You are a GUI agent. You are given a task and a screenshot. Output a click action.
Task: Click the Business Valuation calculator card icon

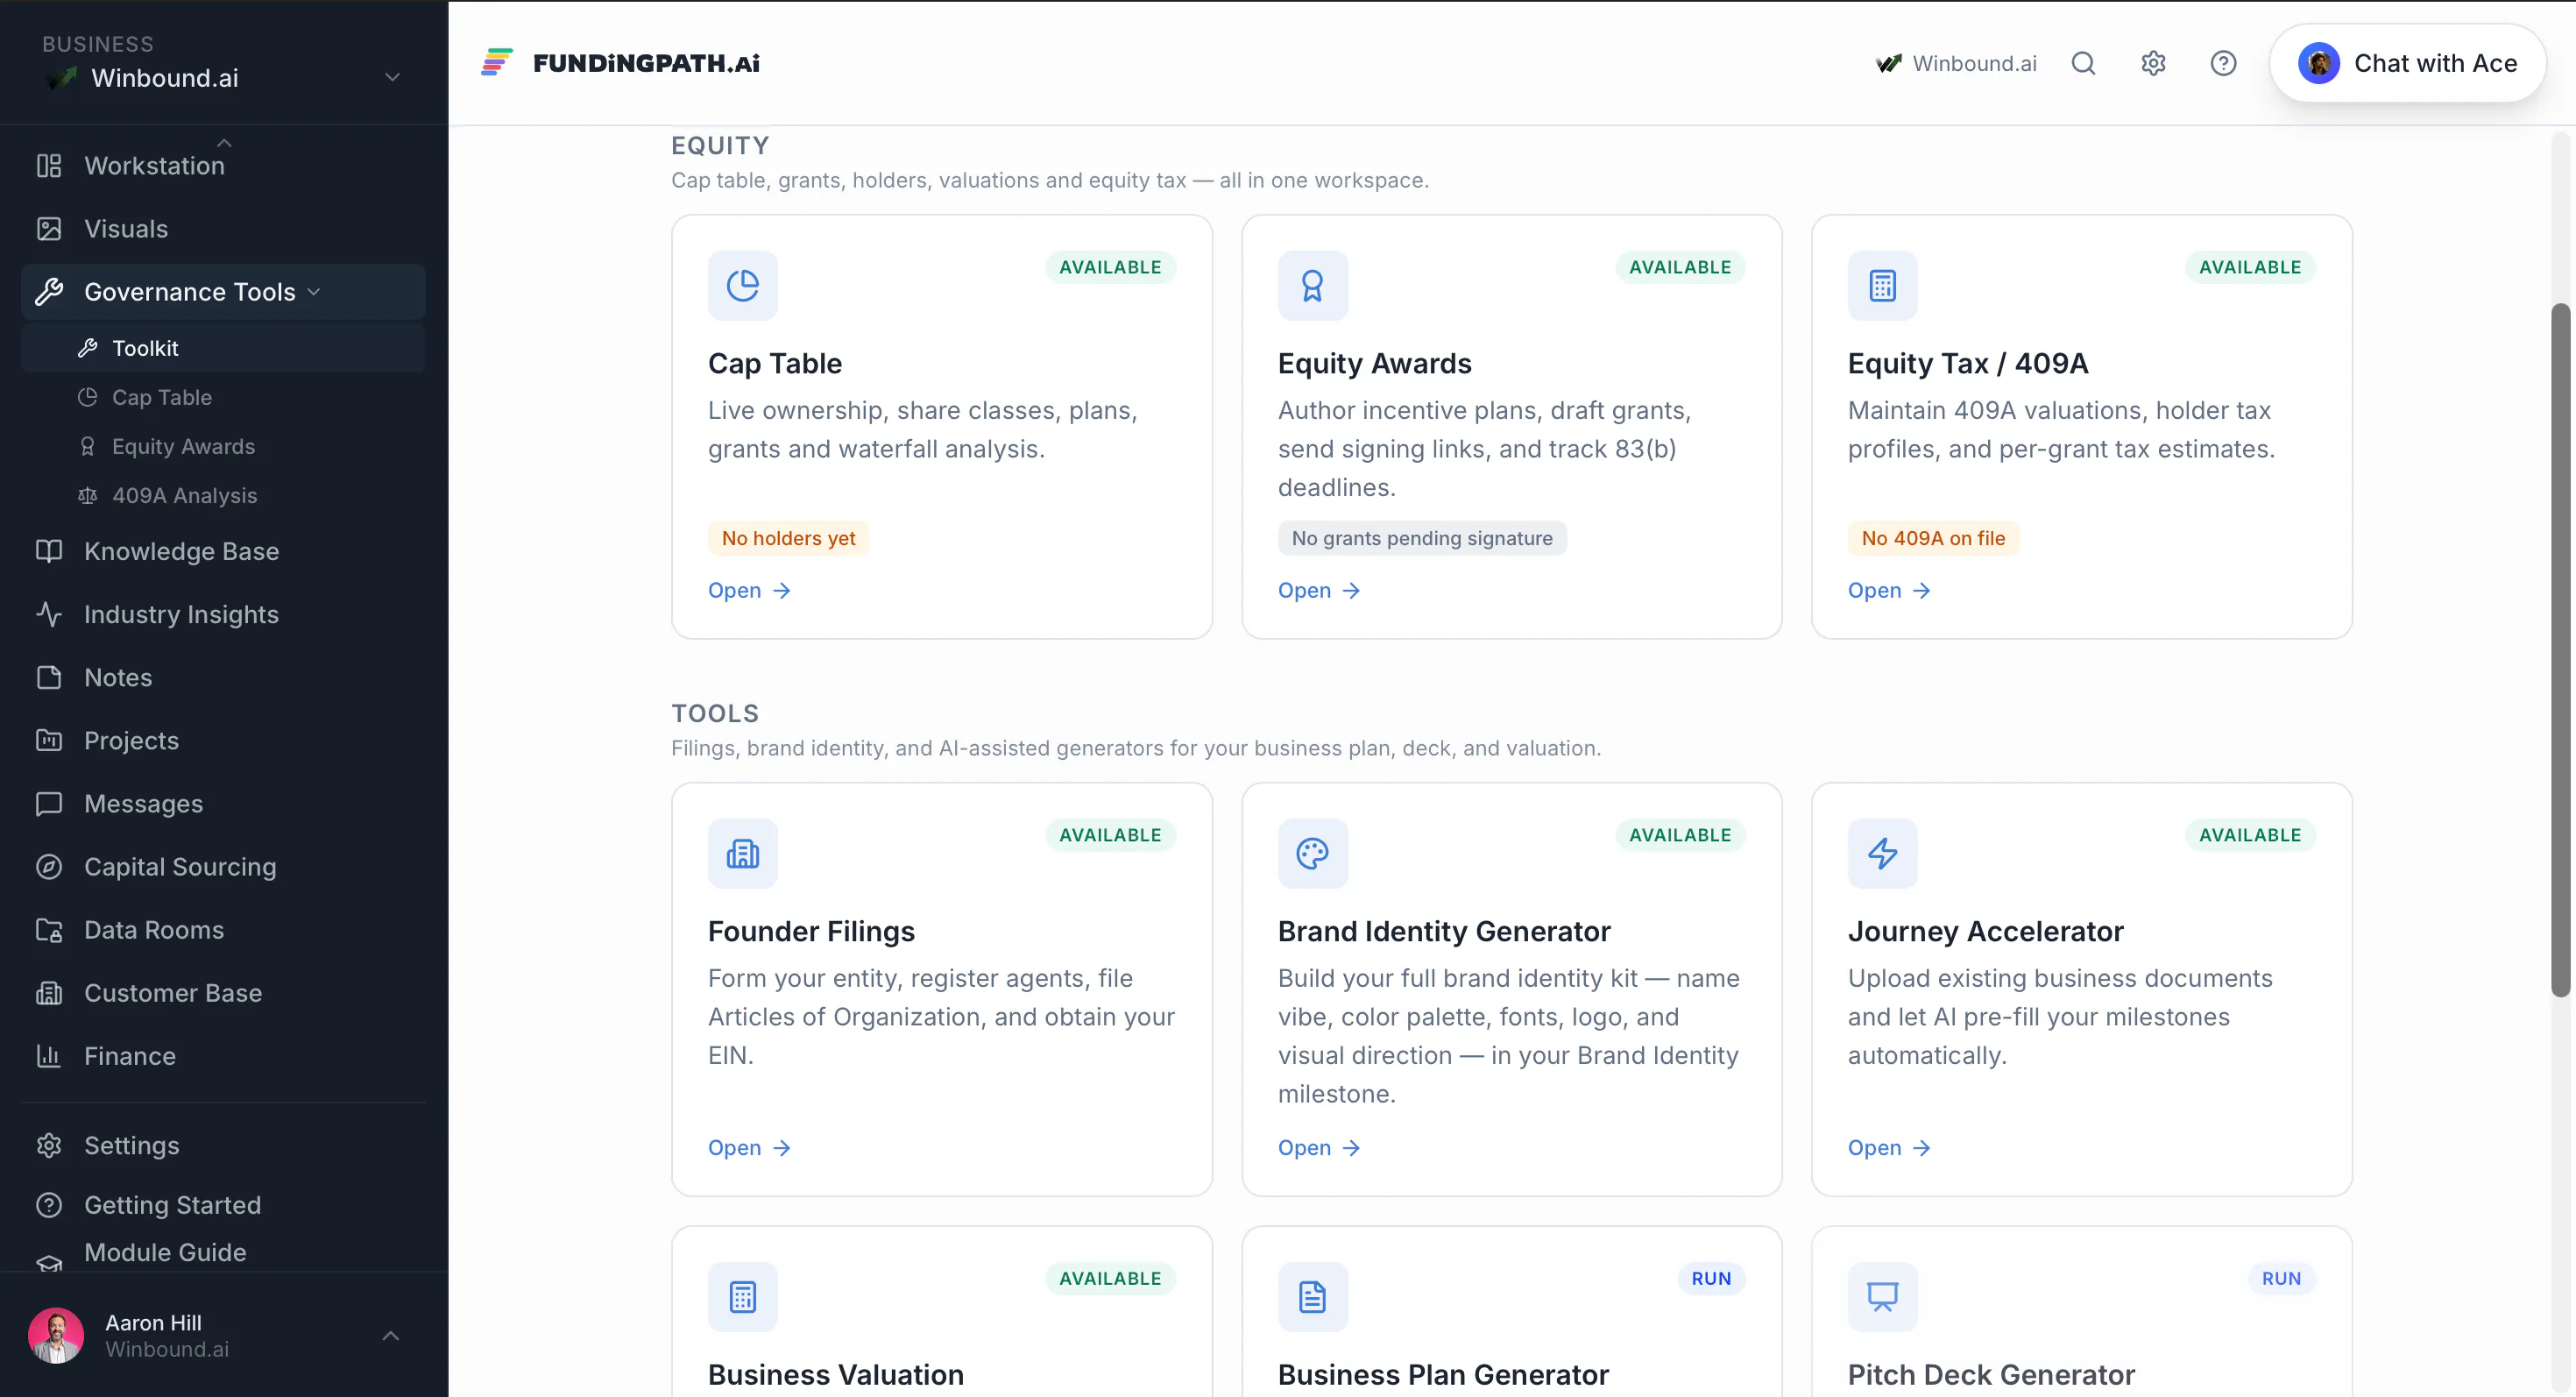(743, 1297)
